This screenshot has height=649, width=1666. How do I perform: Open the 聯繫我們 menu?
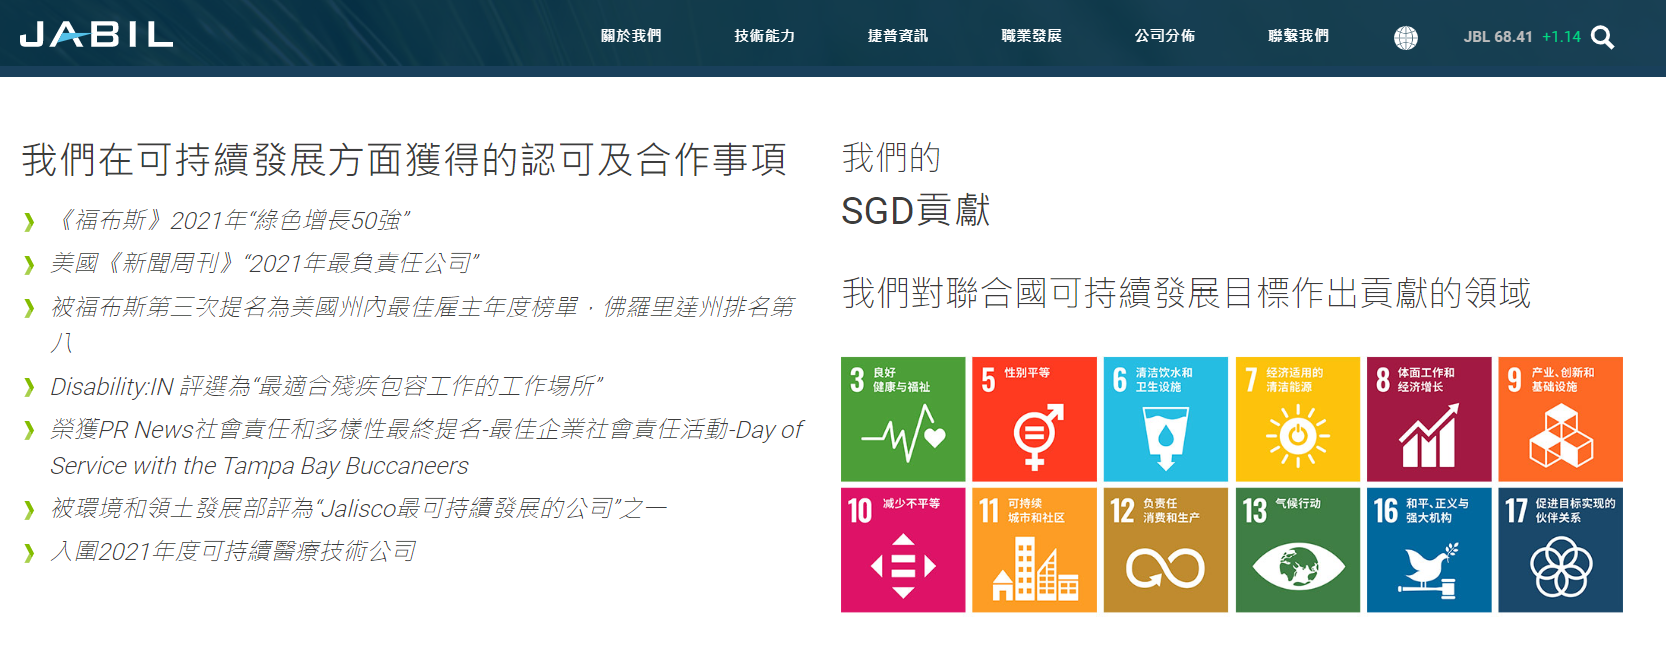(1298, 36)
